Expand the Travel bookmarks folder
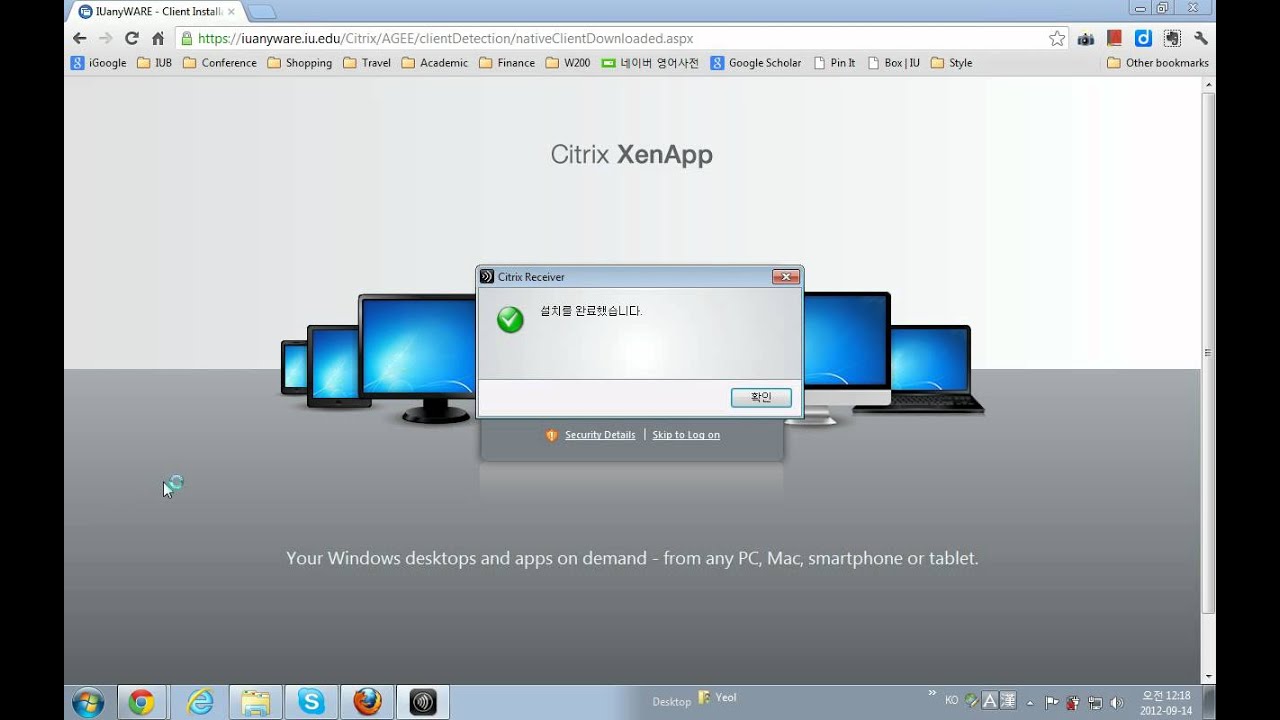Screen dimensions: 1280x720 366,63
